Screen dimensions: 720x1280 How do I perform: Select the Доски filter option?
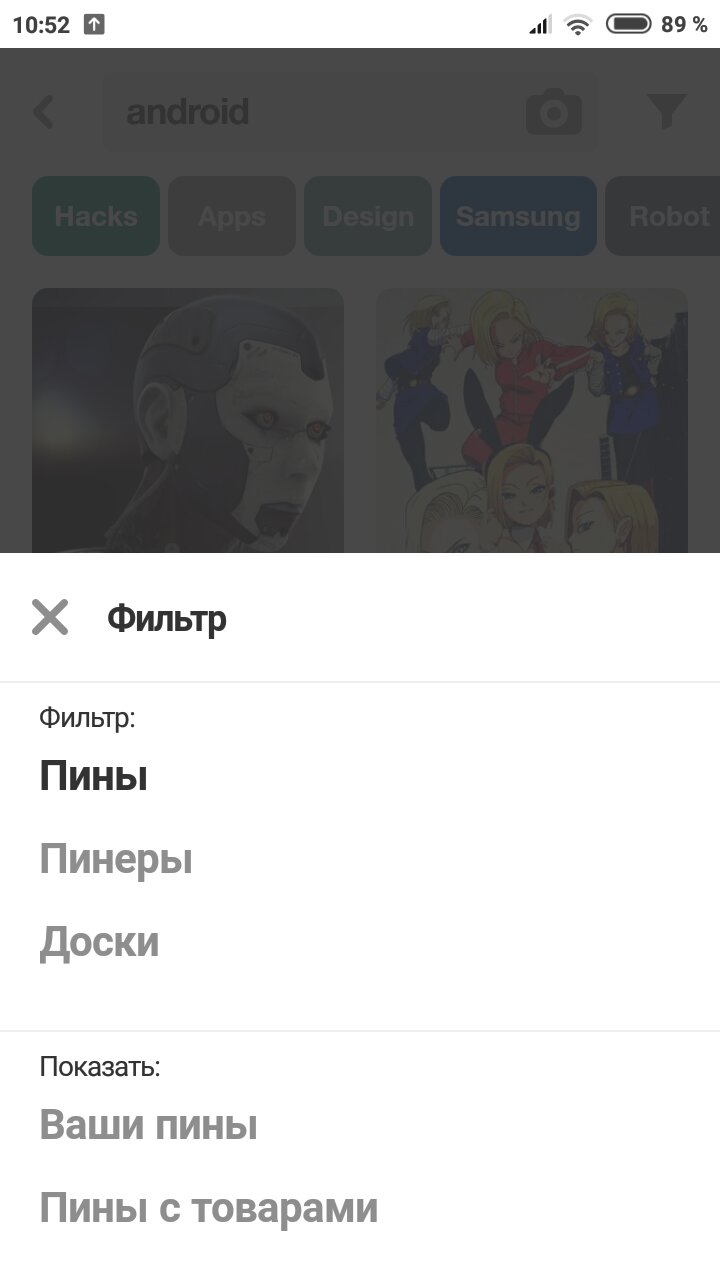pos(99,943)
